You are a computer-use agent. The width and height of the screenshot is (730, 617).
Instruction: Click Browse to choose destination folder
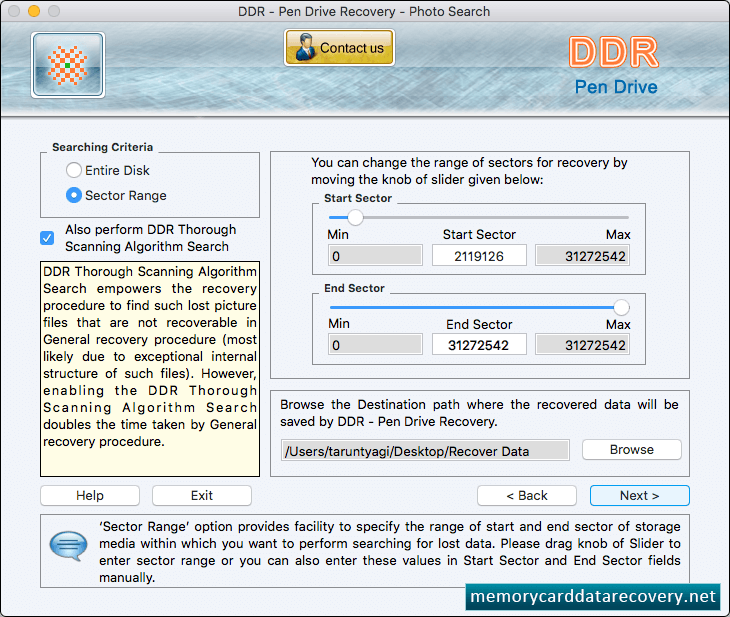click(632, 450)
